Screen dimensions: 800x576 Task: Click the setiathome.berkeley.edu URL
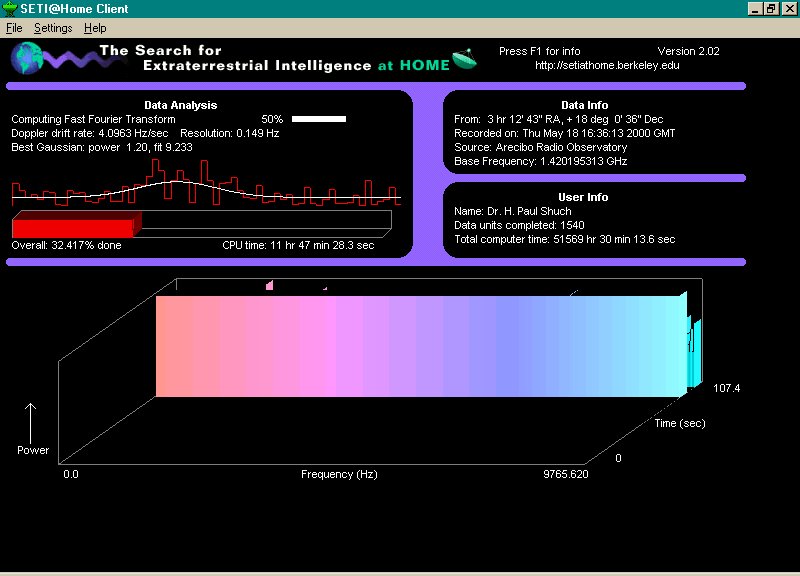[607, 65]
